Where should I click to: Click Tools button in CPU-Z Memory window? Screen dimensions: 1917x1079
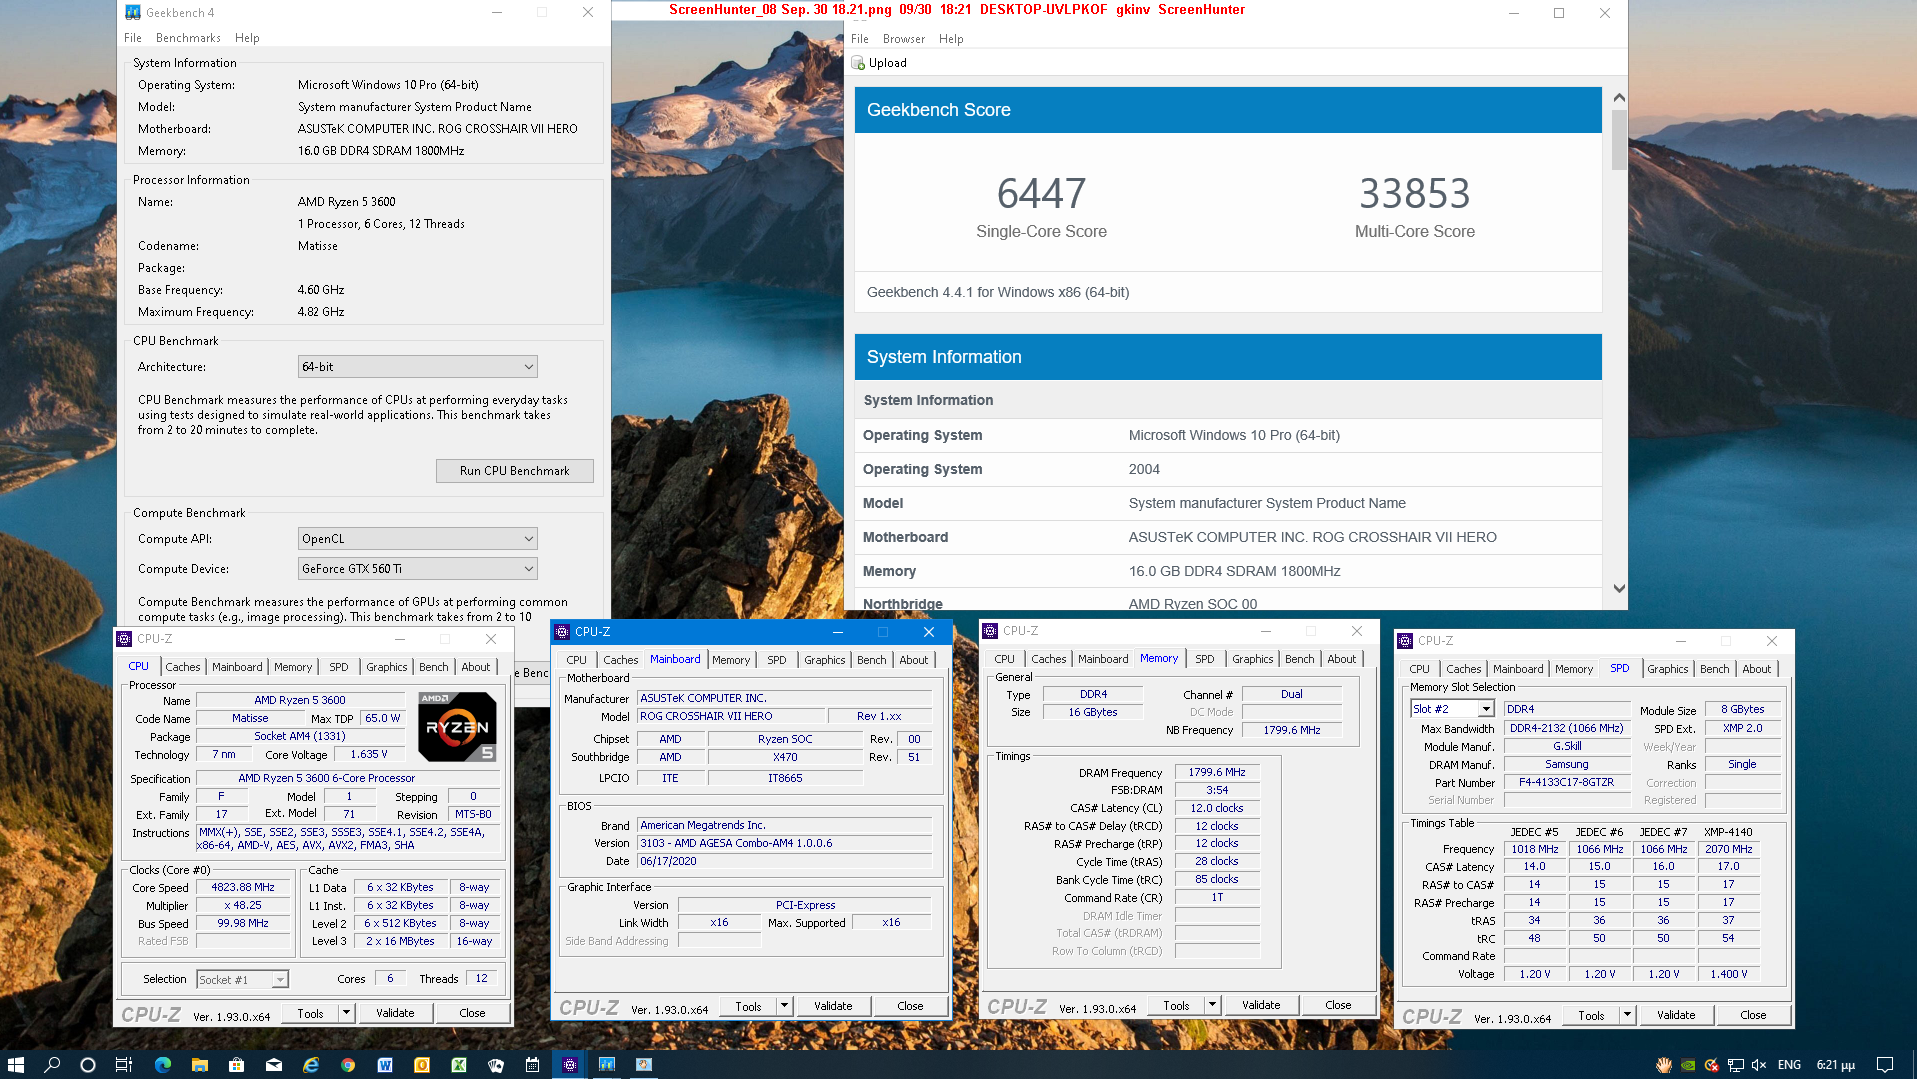(x=1176, y=1005)
